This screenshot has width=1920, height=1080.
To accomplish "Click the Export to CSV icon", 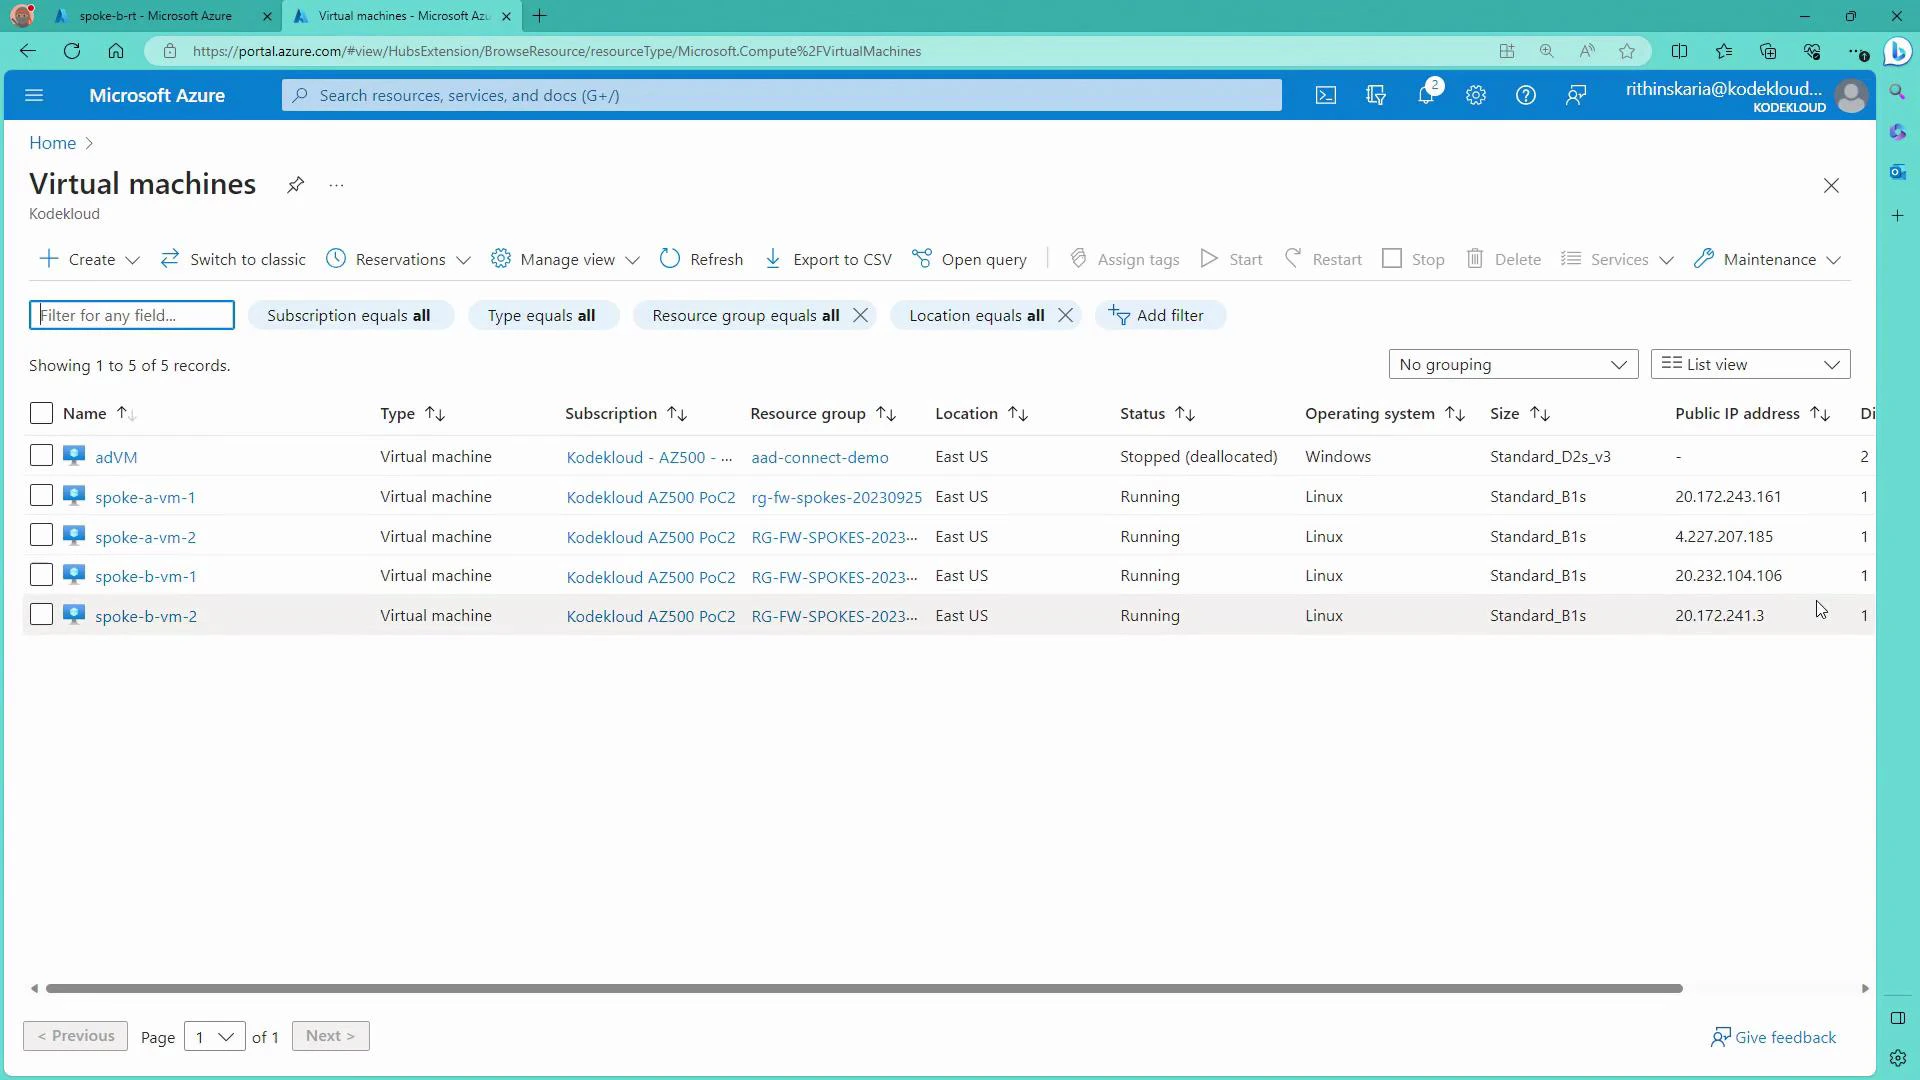I will point(772,258).
